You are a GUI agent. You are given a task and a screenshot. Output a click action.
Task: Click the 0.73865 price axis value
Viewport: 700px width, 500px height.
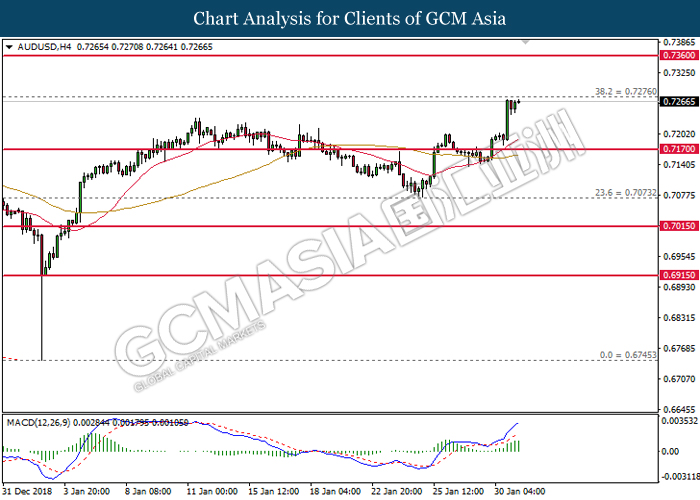tap(680, 42)
